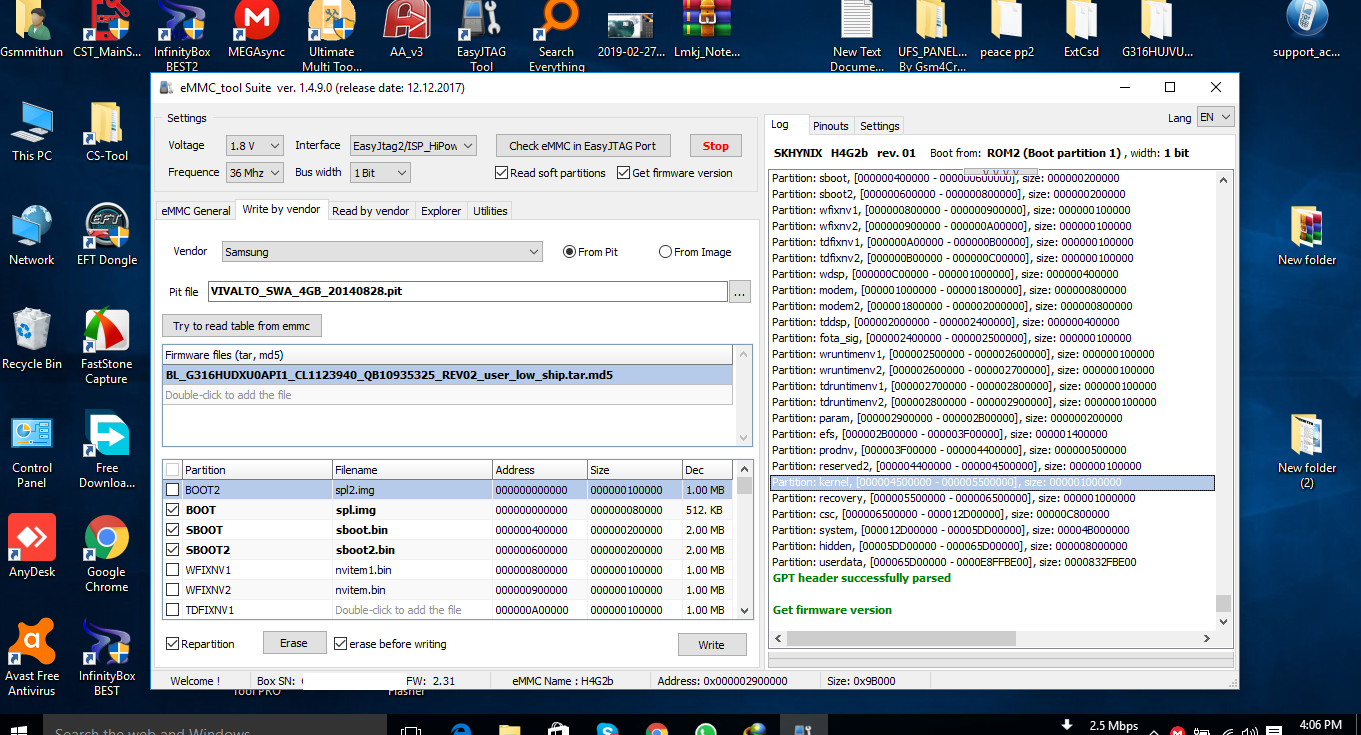Open AnyDesk desktop icon
Image resolution: width=1361 pixels, height=735 pixels.
pos(32,547)
